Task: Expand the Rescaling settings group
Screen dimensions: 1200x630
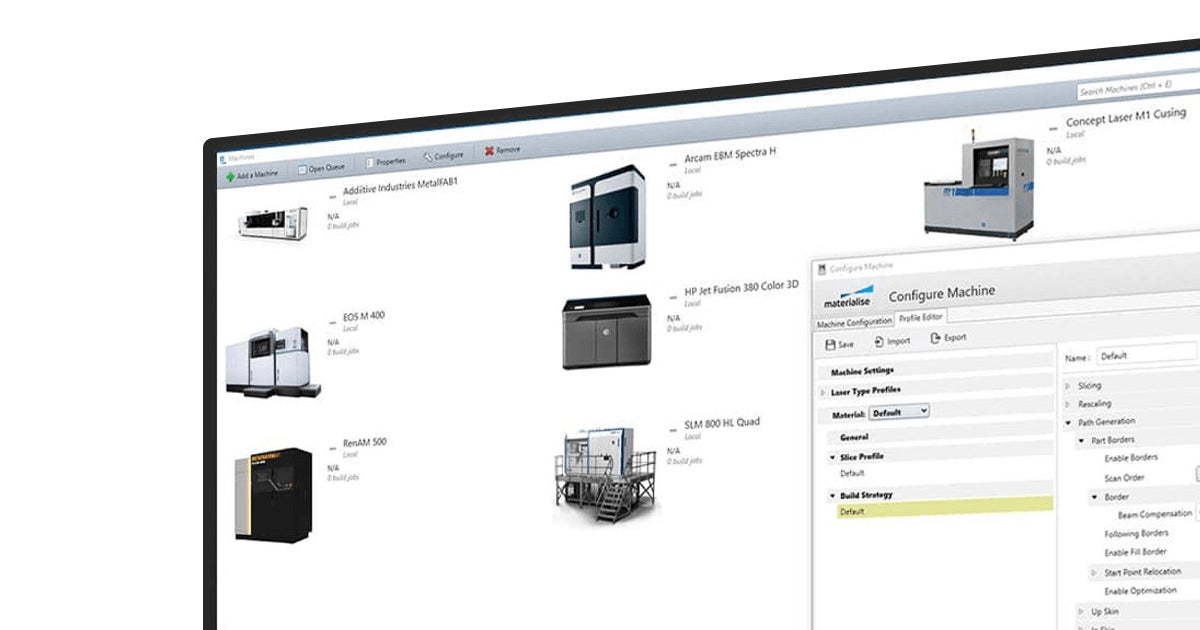Action: click(x=1068, y=404)
